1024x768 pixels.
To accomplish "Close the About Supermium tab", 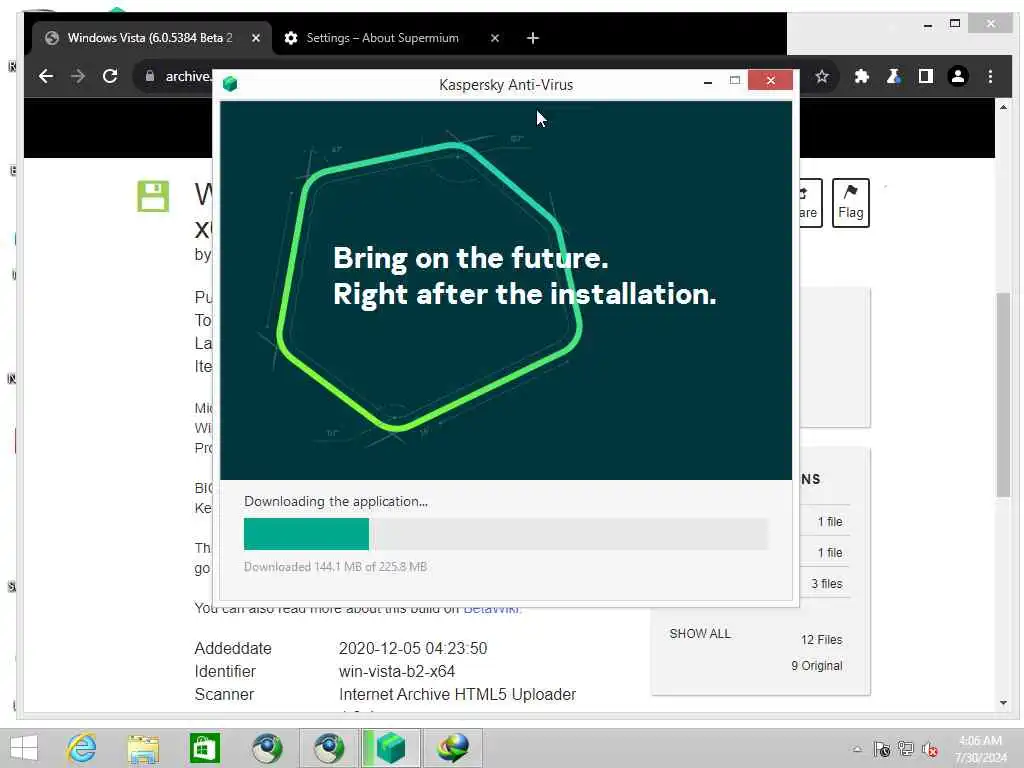I will pyautogui.click(x=494, y=39).
